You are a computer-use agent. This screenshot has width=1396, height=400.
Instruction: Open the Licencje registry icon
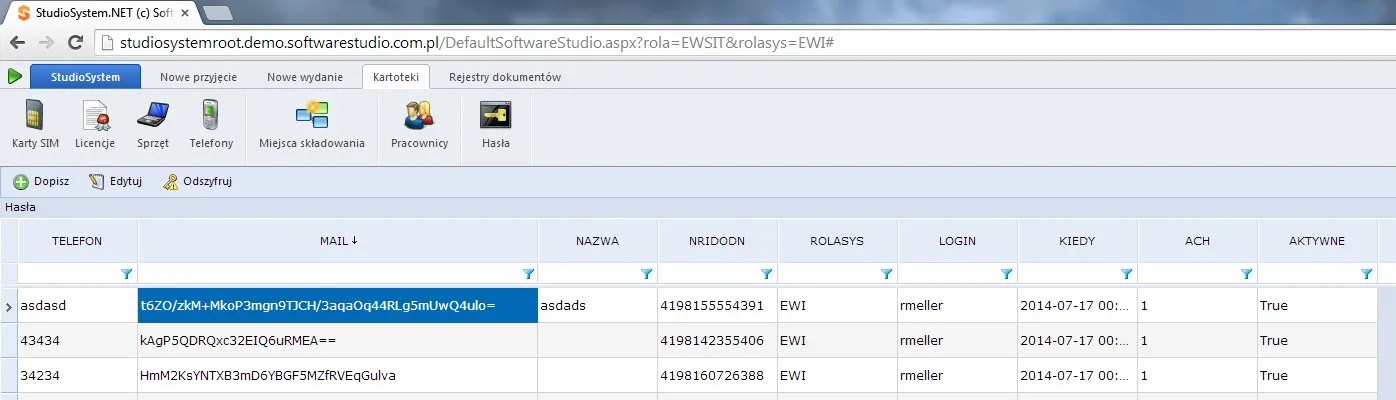[95, 124]
